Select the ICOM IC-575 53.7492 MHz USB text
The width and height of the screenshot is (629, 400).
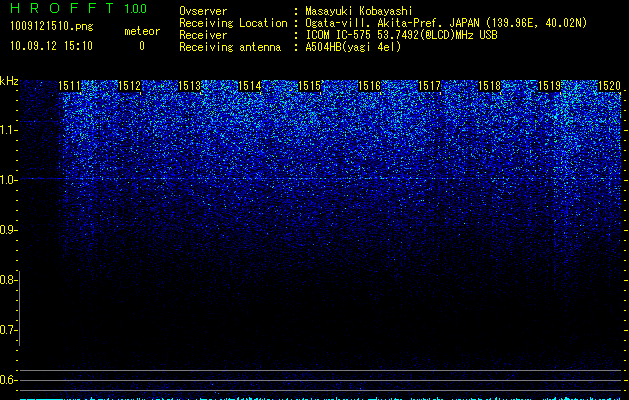401,35
